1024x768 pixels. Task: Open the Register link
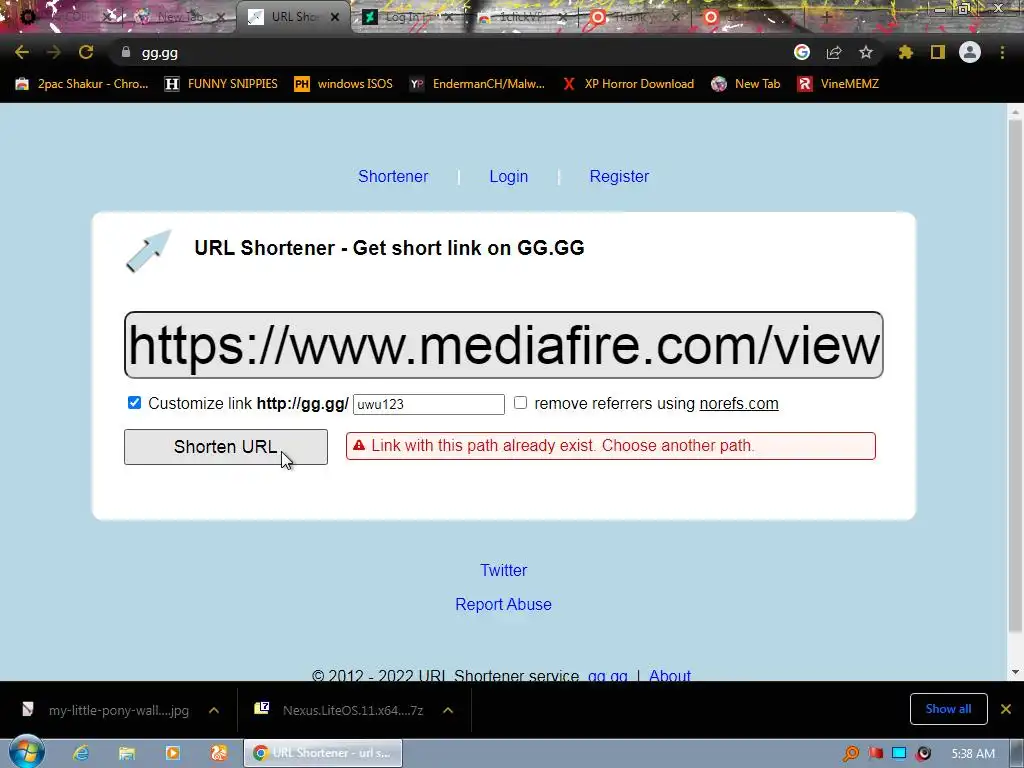pos(619,176)
